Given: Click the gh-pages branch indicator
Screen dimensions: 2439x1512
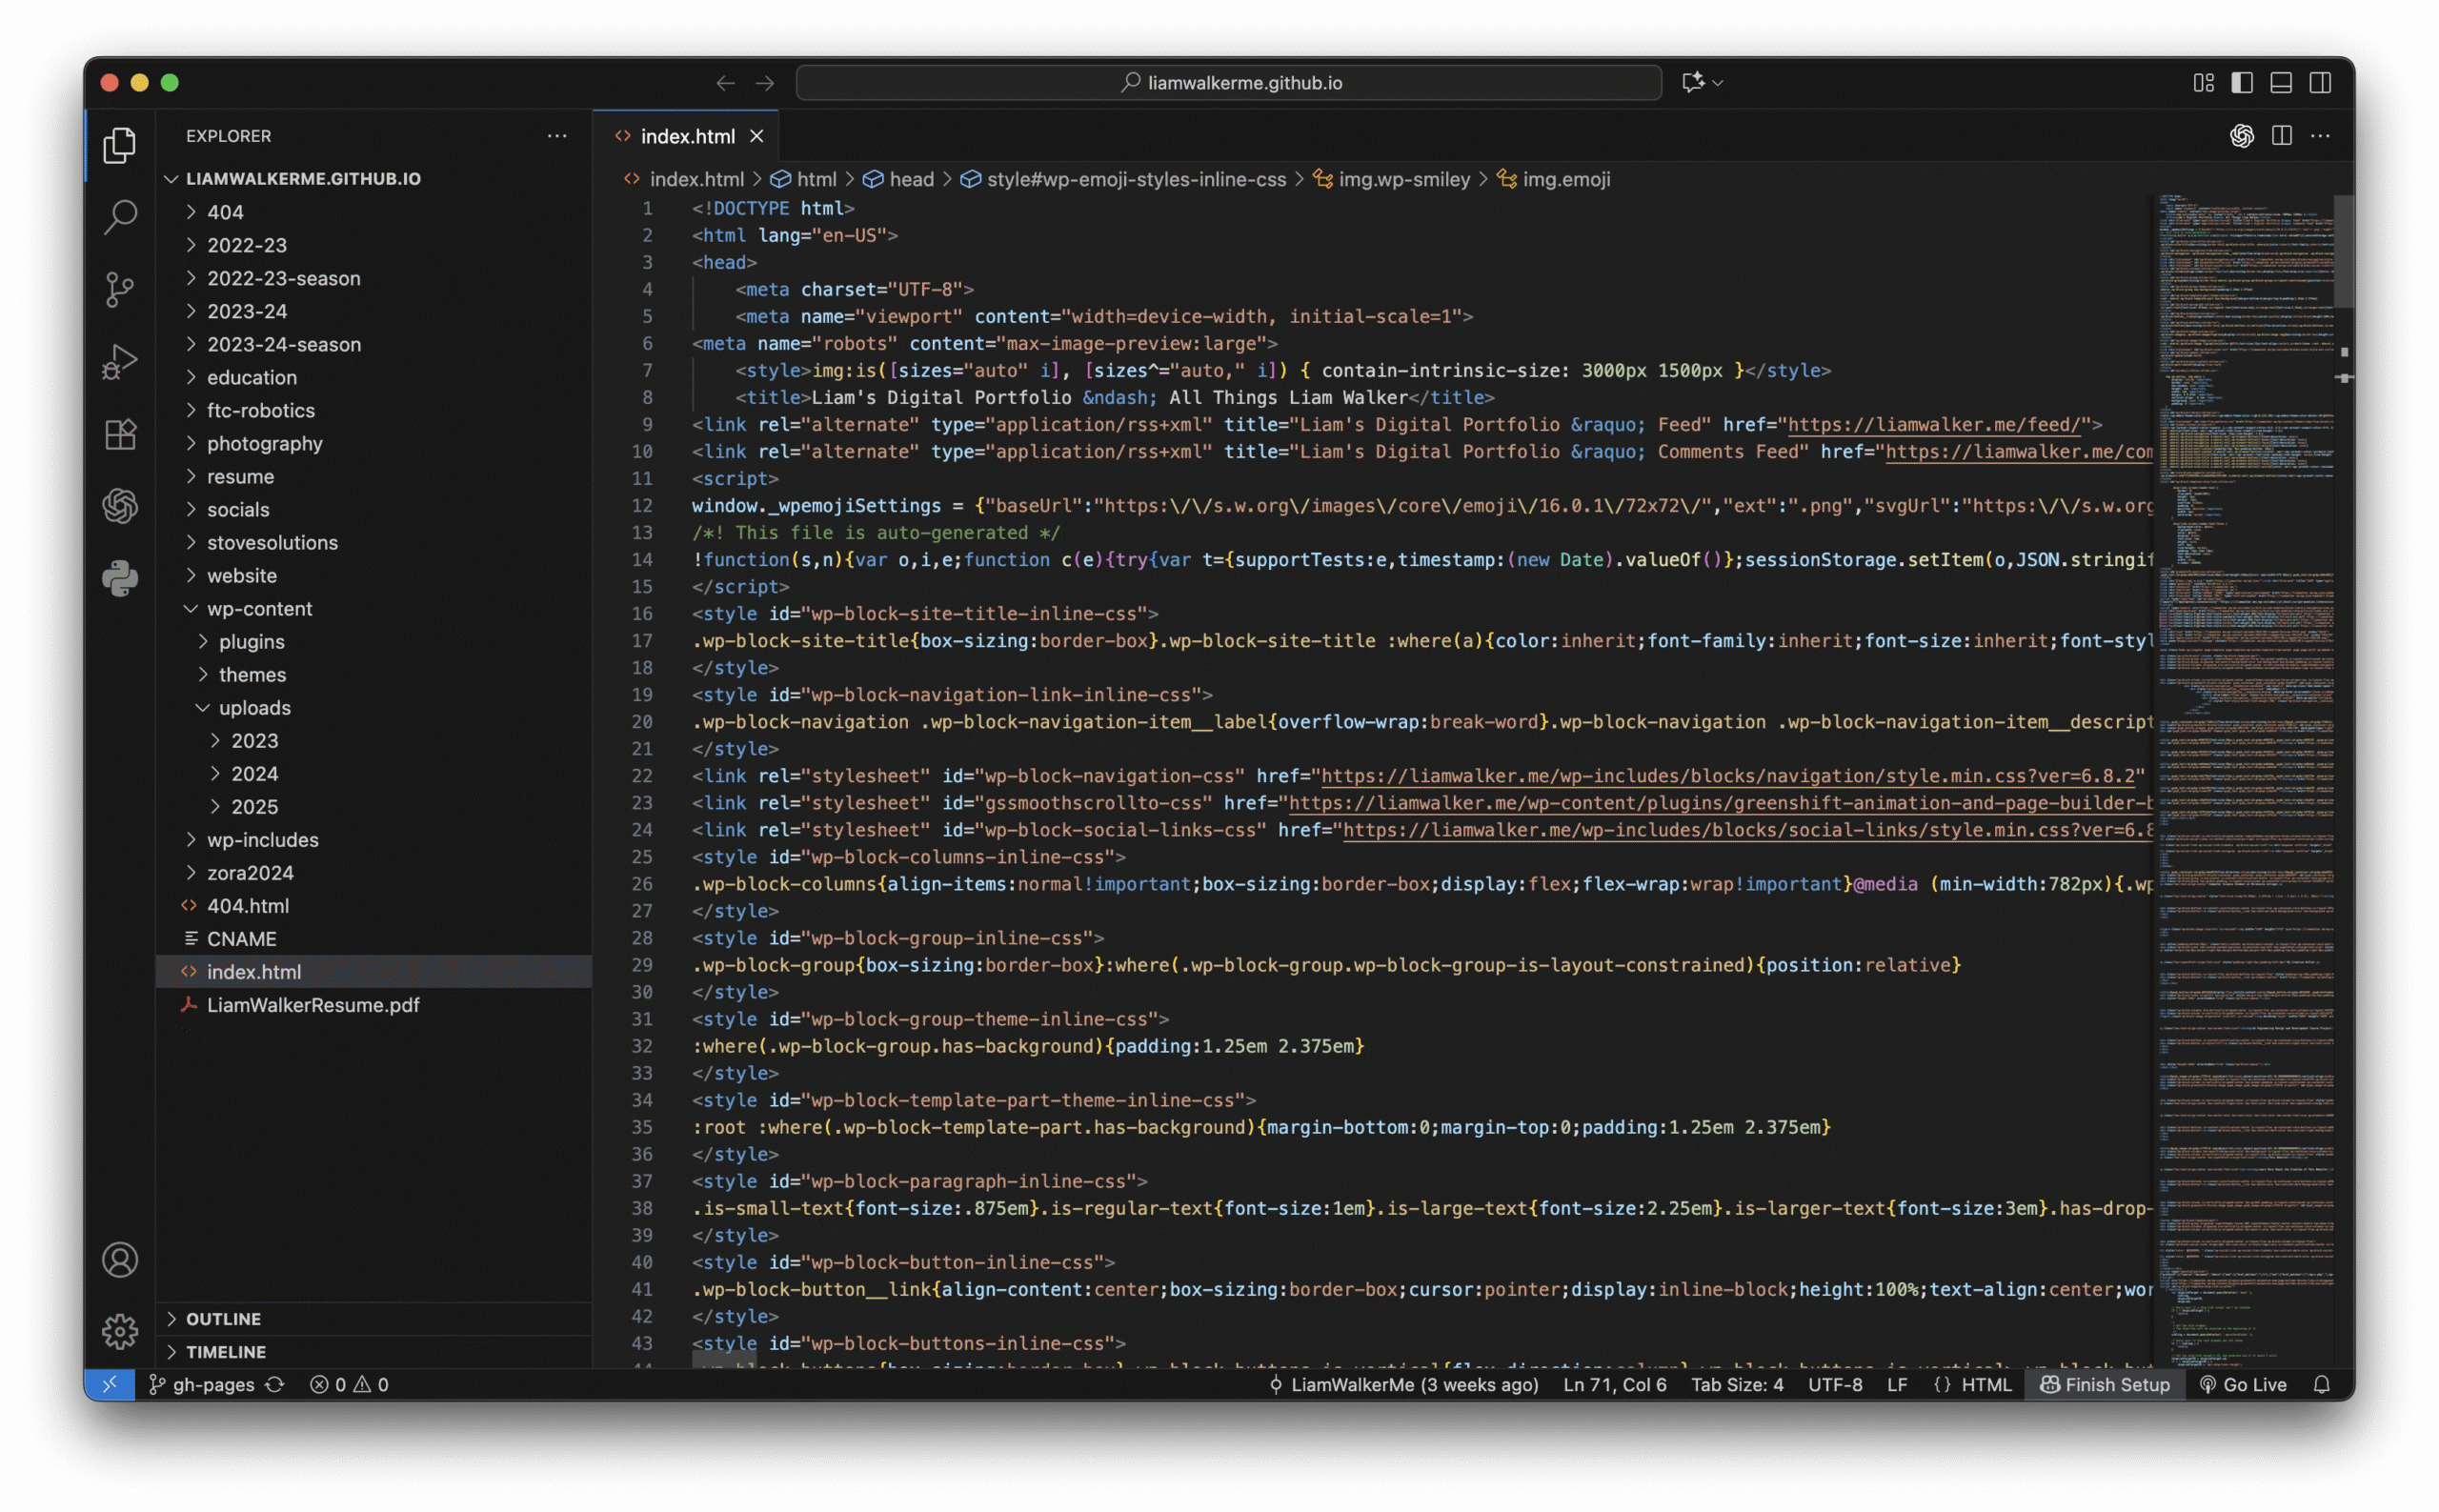Looking at the screenshot, I should 212,1384.
